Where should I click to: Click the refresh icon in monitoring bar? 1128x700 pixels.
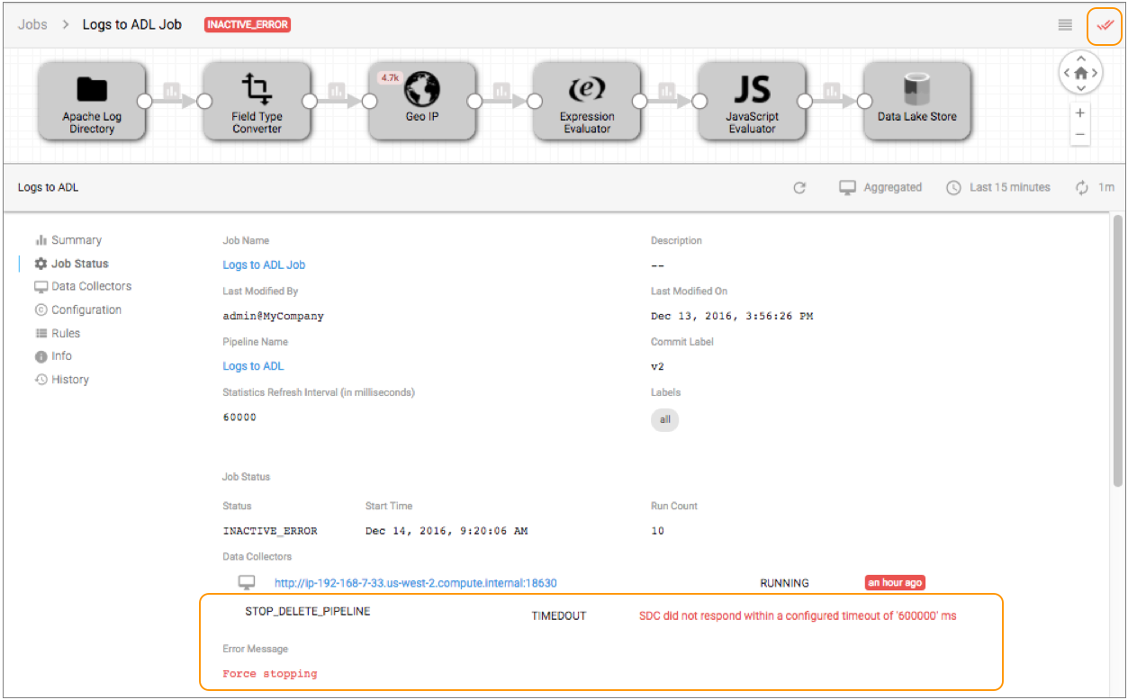pyautogui.click(x=799, y=188)
